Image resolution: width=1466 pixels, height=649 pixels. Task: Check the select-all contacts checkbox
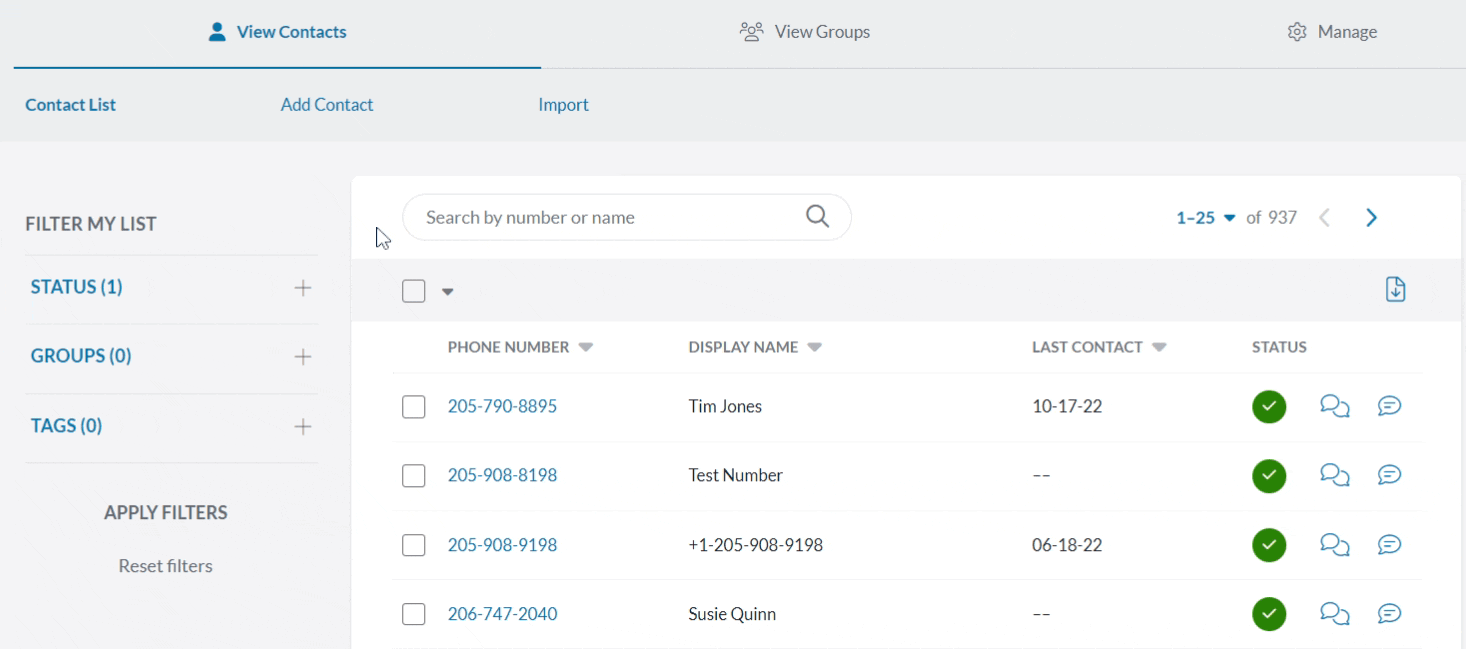click(x=413, y=290)
